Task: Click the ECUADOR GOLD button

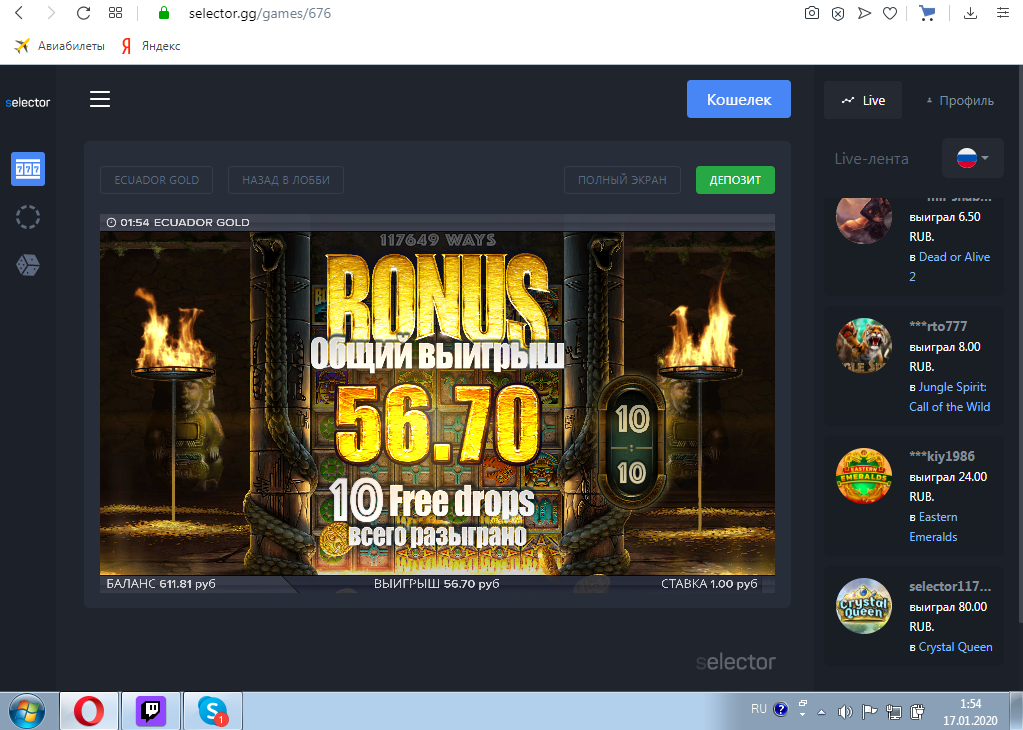Action: 157,180
